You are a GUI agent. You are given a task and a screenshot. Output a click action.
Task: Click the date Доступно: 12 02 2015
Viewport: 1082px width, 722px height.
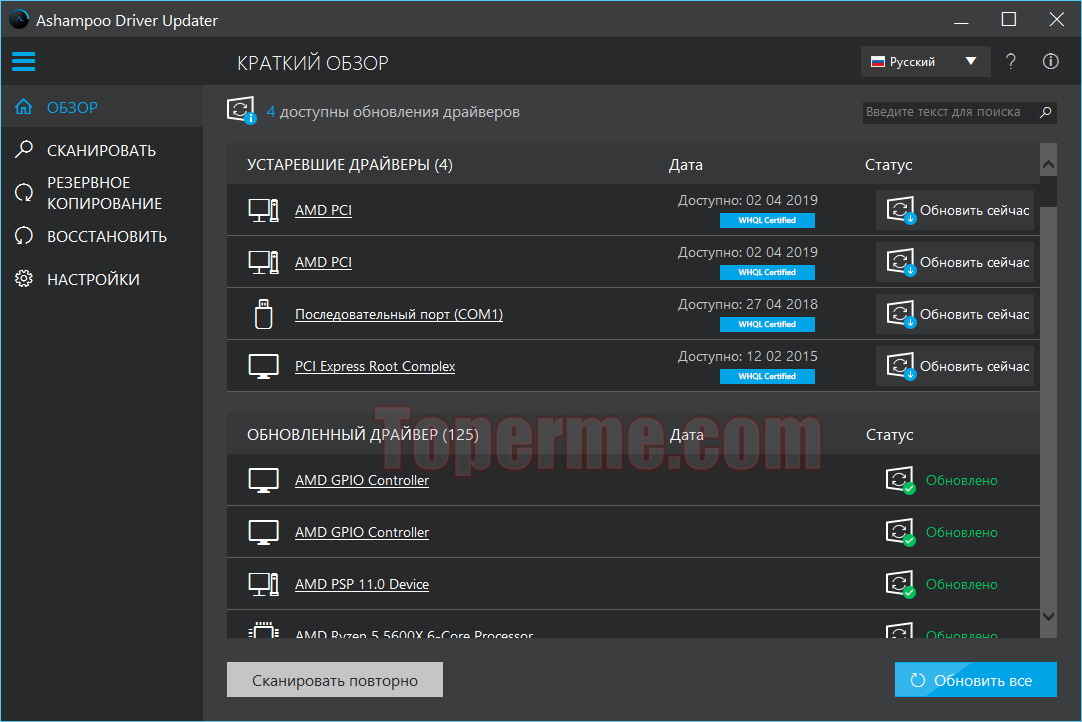747,356
